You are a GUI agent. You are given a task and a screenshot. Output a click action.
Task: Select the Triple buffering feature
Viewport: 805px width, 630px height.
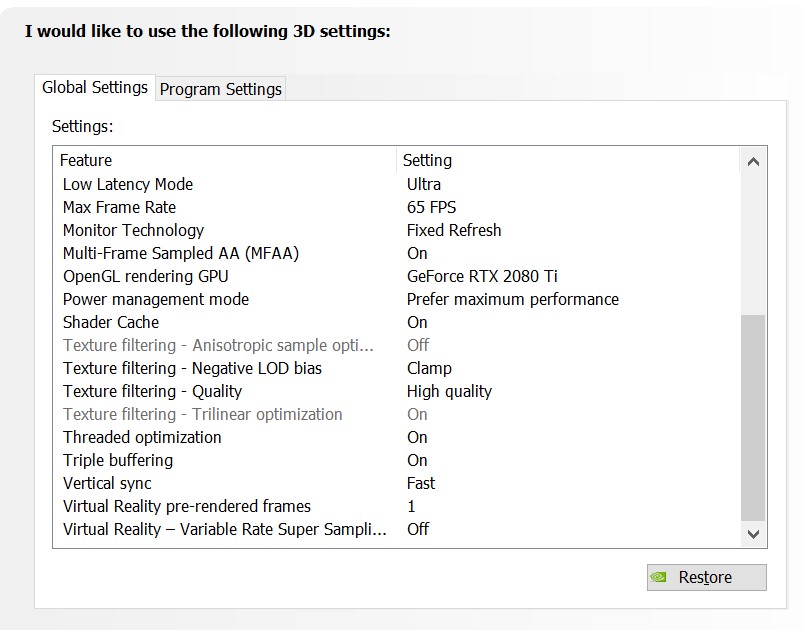click(x=118, y=461)
